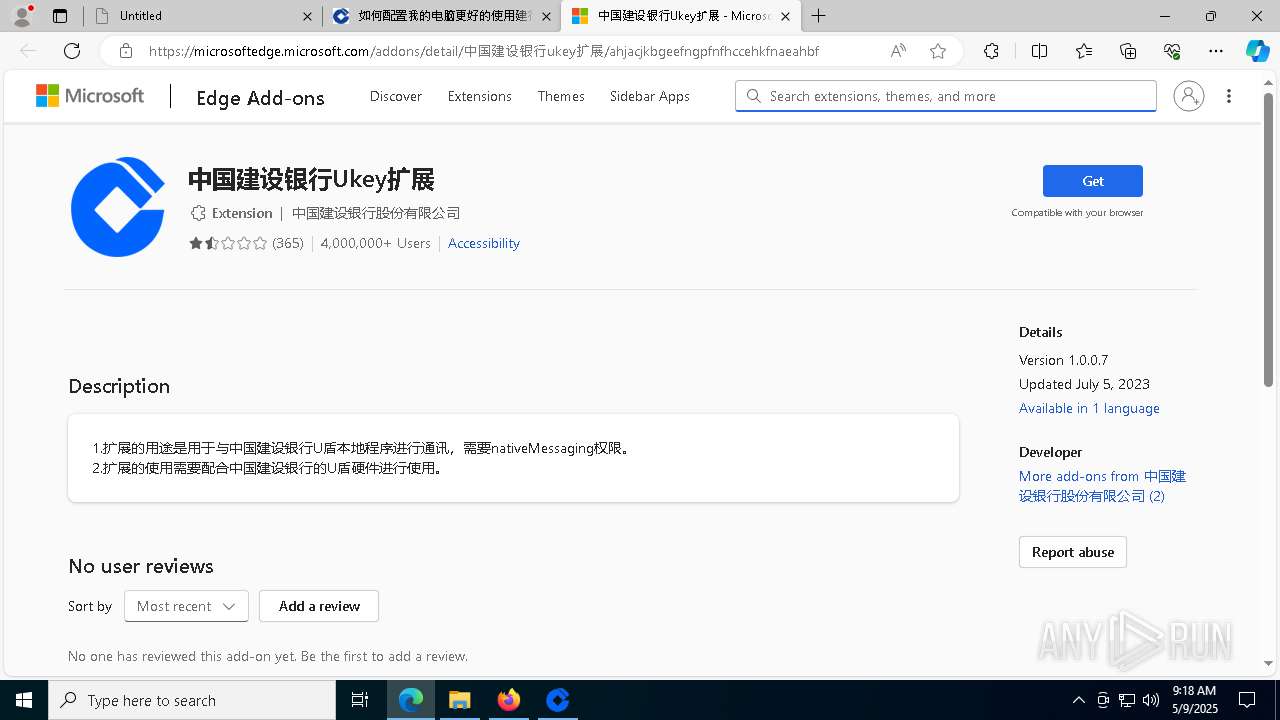This screenshot has width=1280, height=720.
Task: Open the Extensions puzzle icon
Action: click(991, 51)
